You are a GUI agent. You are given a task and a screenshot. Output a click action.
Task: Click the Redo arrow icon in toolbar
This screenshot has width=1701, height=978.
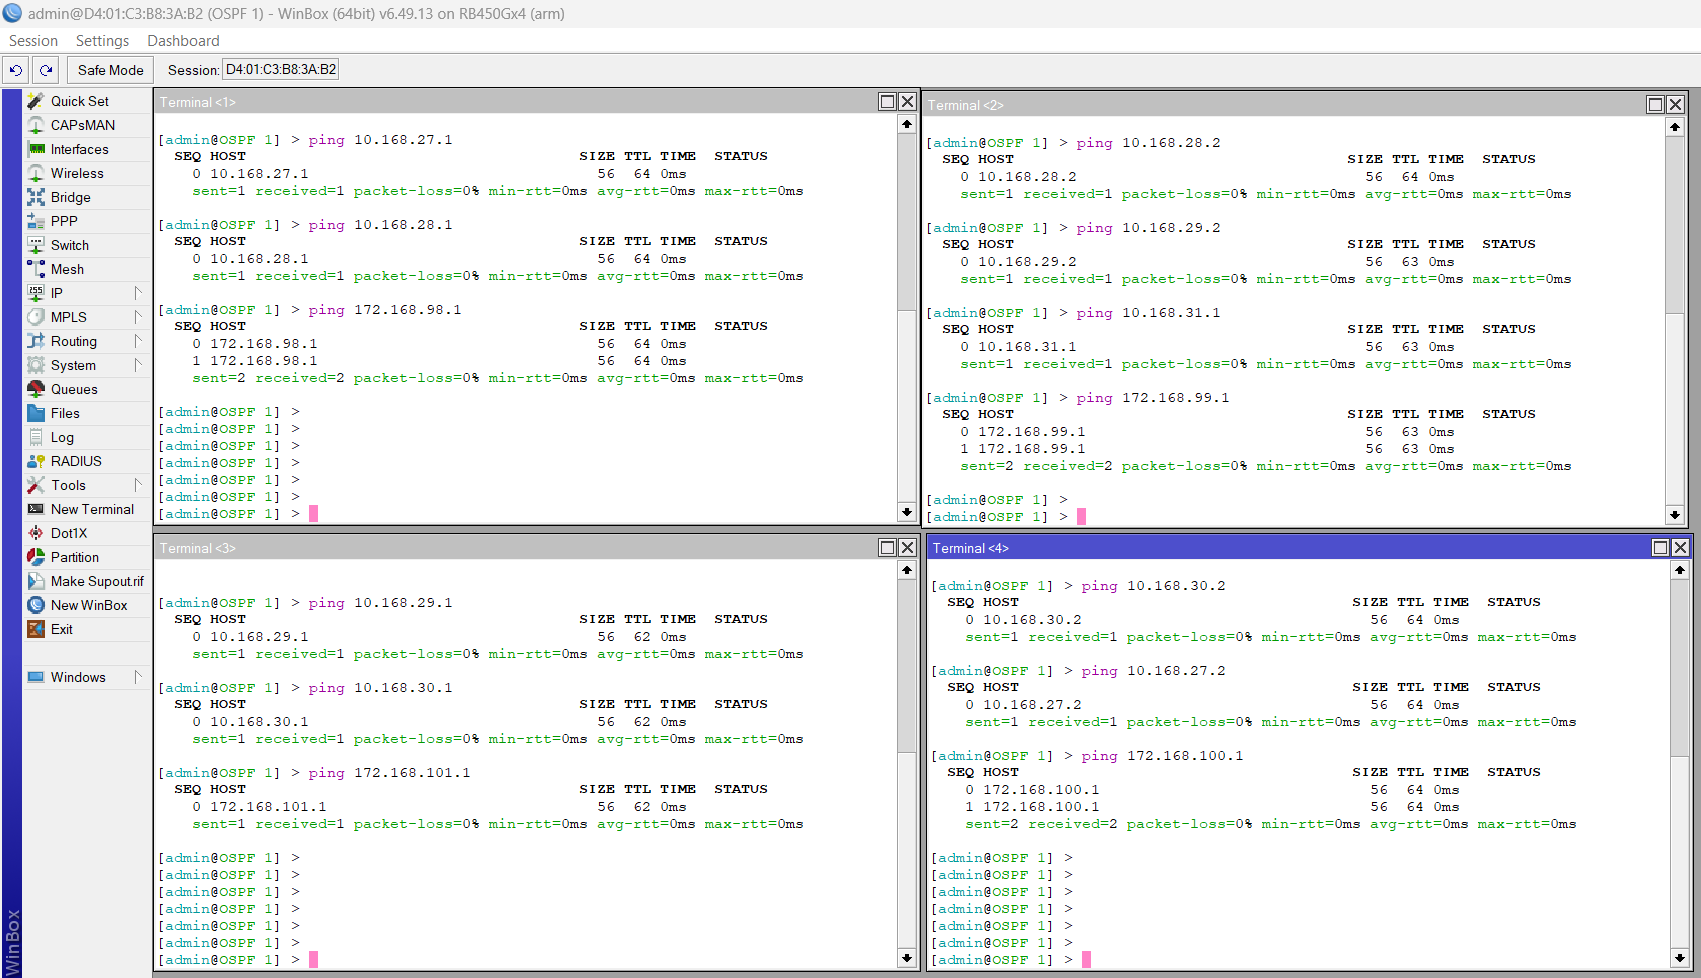click(46, 70)
